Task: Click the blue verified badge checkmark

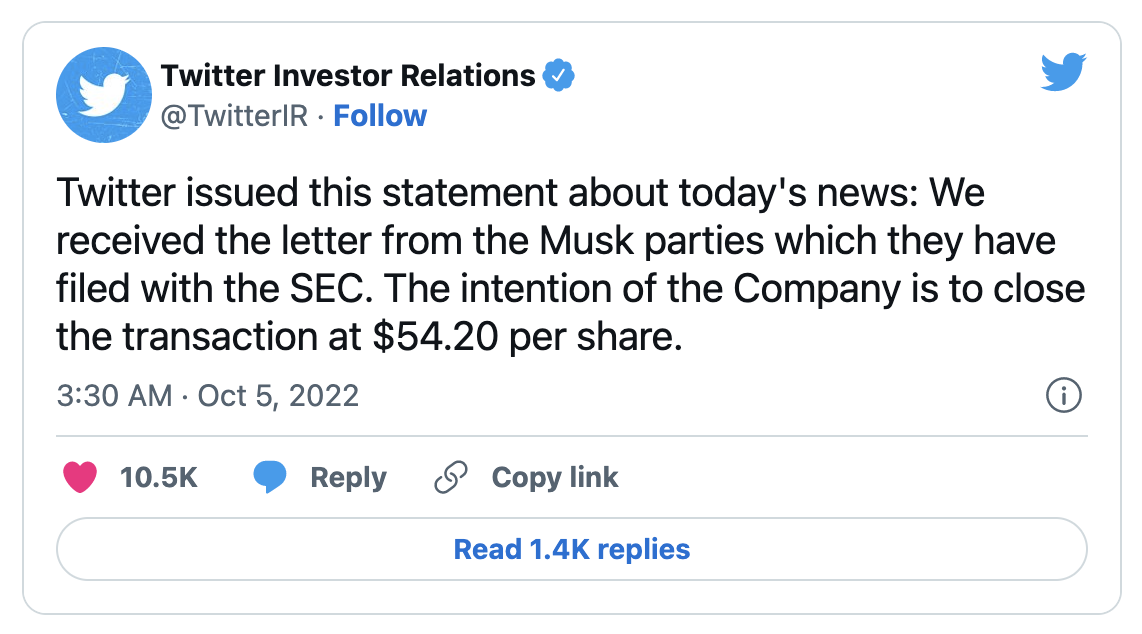Action: (557, 75)
